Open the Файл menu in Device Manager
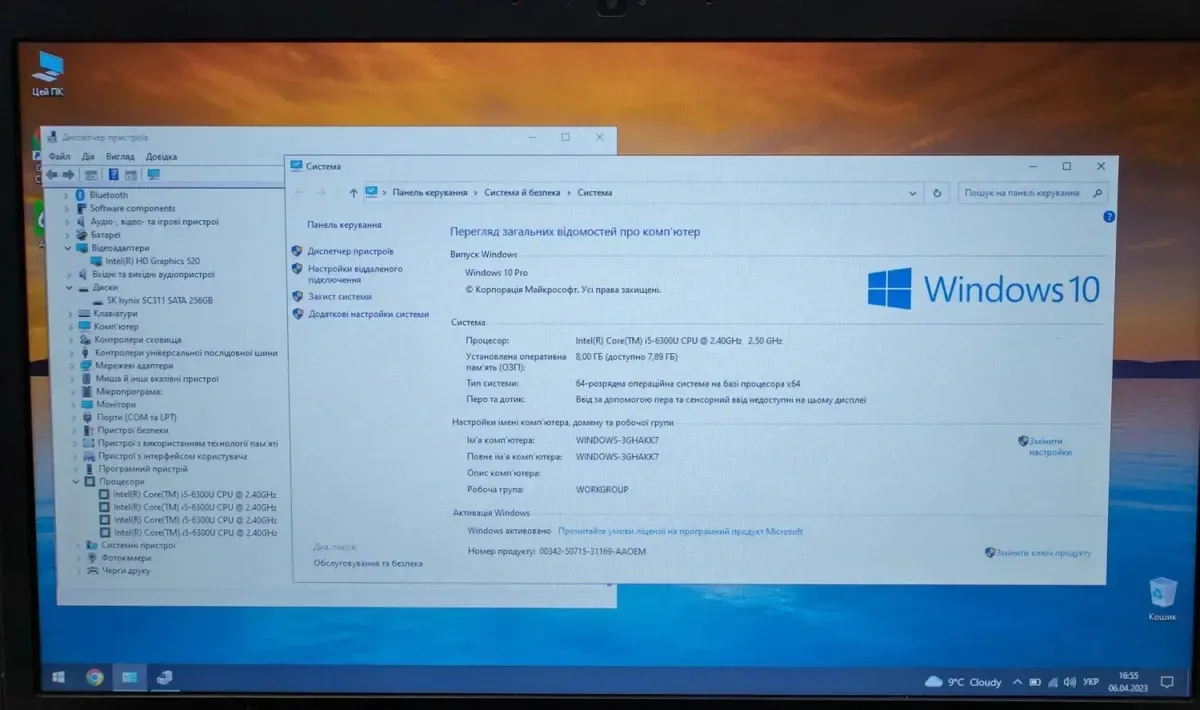1200x710 pixels. (59, 157)
